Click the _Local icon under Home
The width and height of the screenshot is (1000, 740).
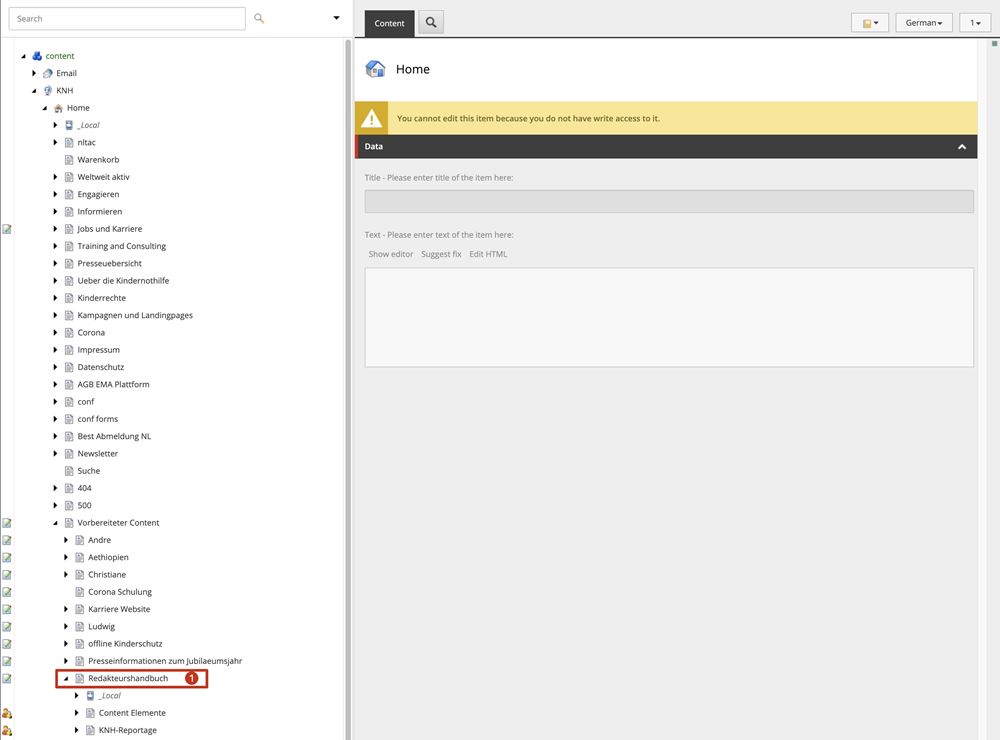pyautogui.click(x=68, y=126)
